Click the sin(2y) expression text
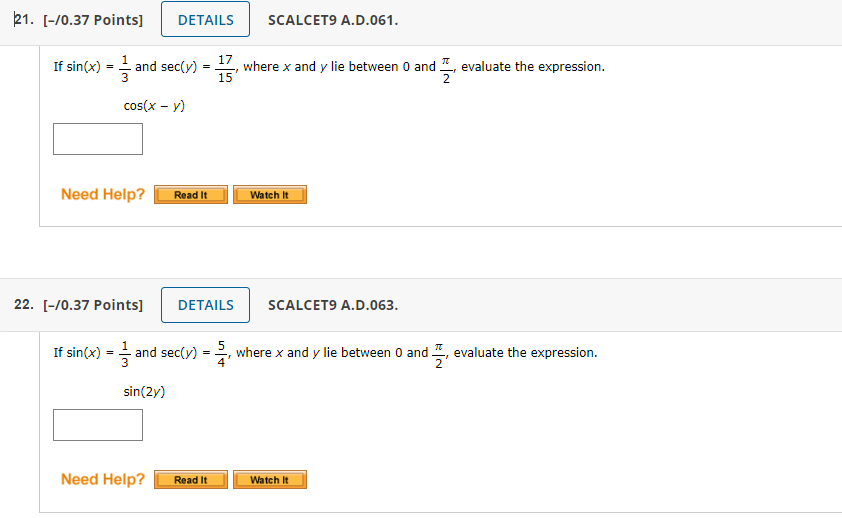Image resolution: width=842 pixels, height=518 pixels. [144, 391]
